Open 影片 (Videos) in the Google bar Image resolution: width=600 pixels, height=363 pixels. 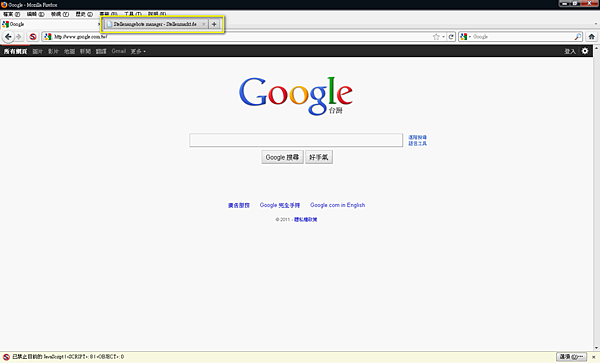(x=53, y=51)
